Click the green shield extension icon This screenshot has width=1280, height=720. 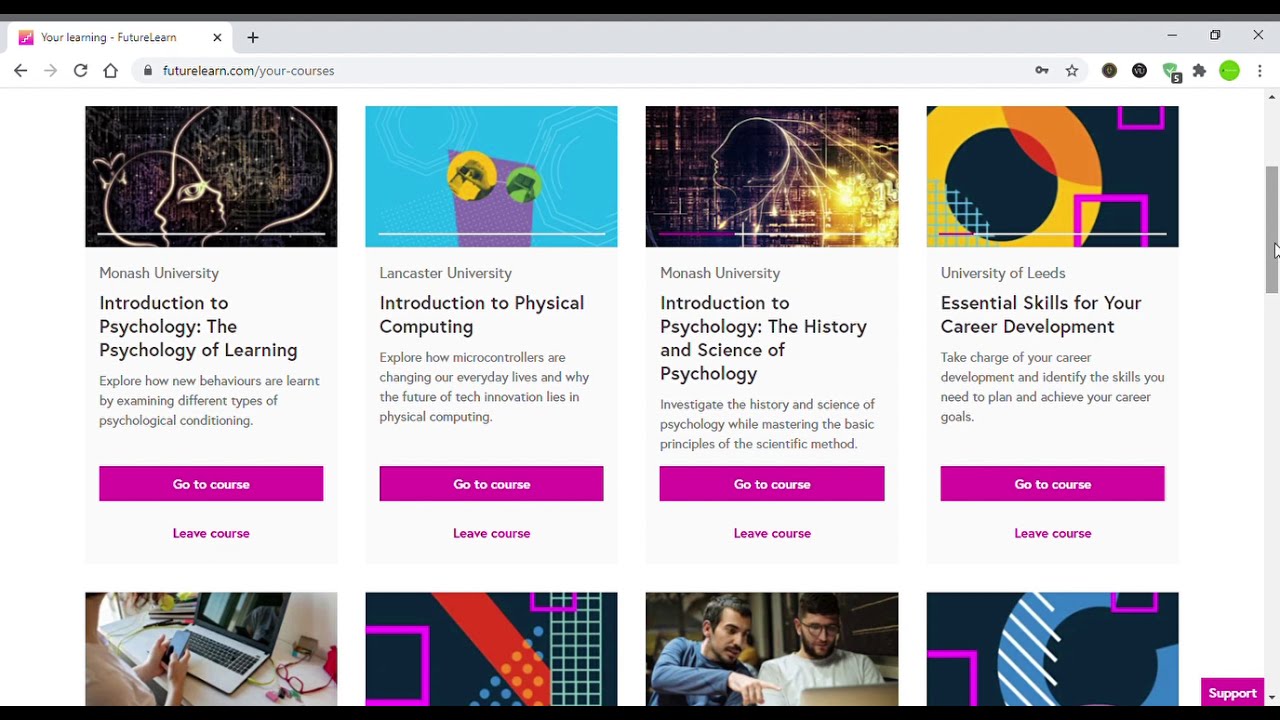tap(1170, 71)
